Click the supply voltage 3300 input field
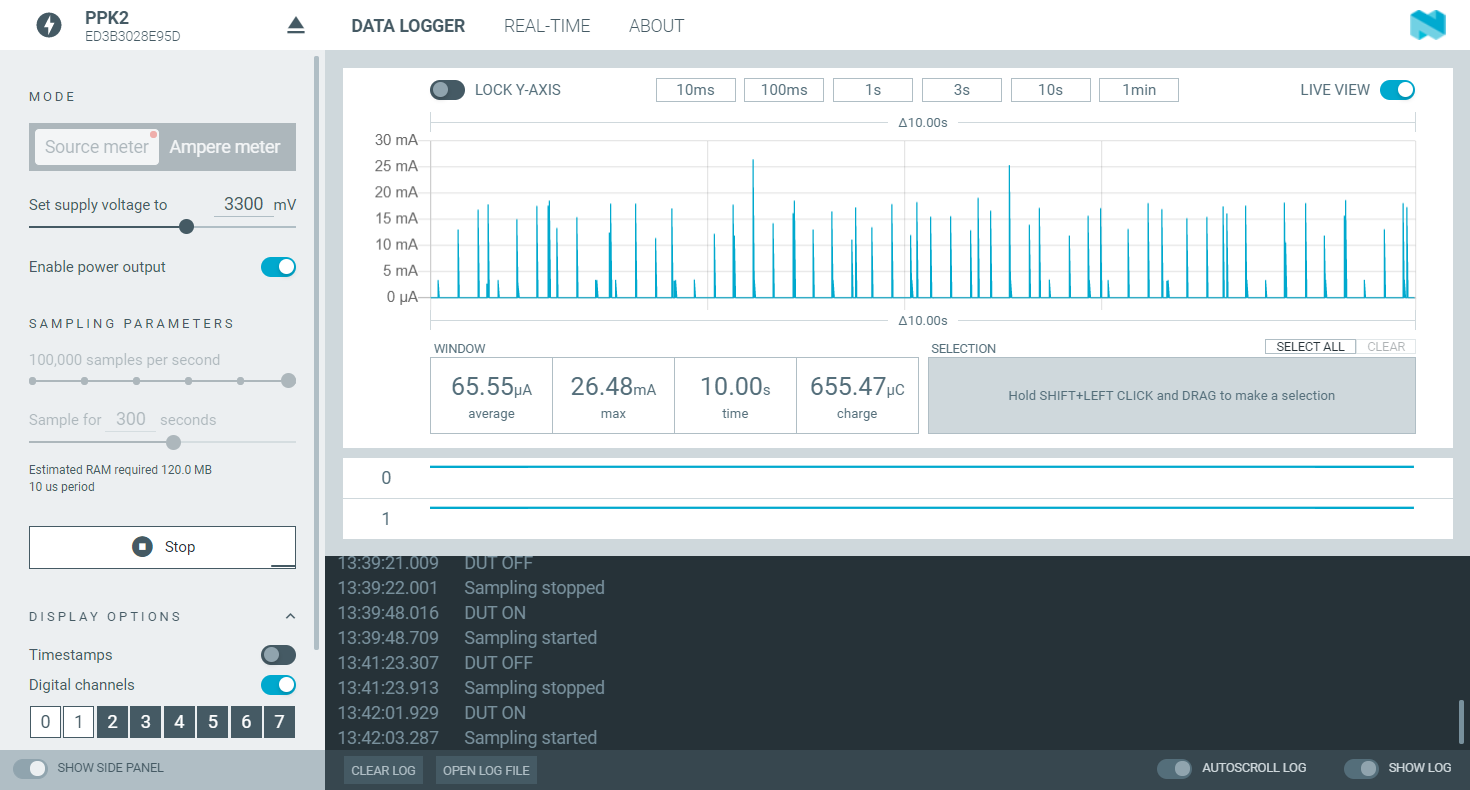The image size is (1470, 790). pyautogui.click(x=243, y=204)
